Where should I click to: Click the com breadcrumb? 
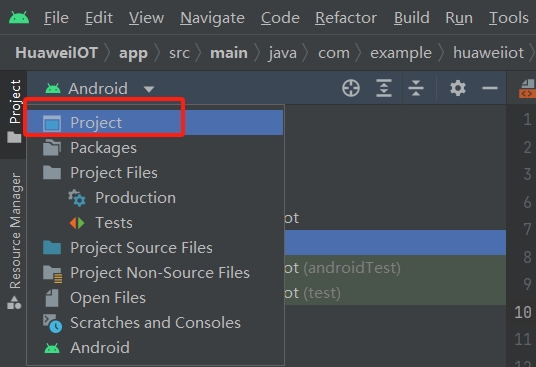[334, 53]
